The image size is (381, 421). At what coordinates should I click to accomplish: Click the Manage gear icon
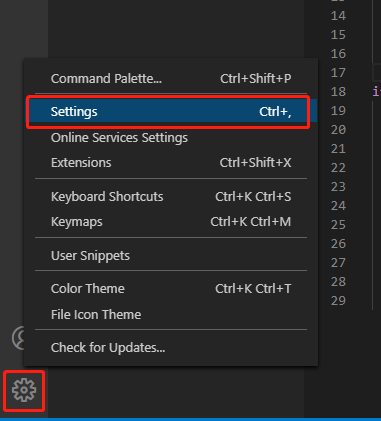(x=24, y=390)
